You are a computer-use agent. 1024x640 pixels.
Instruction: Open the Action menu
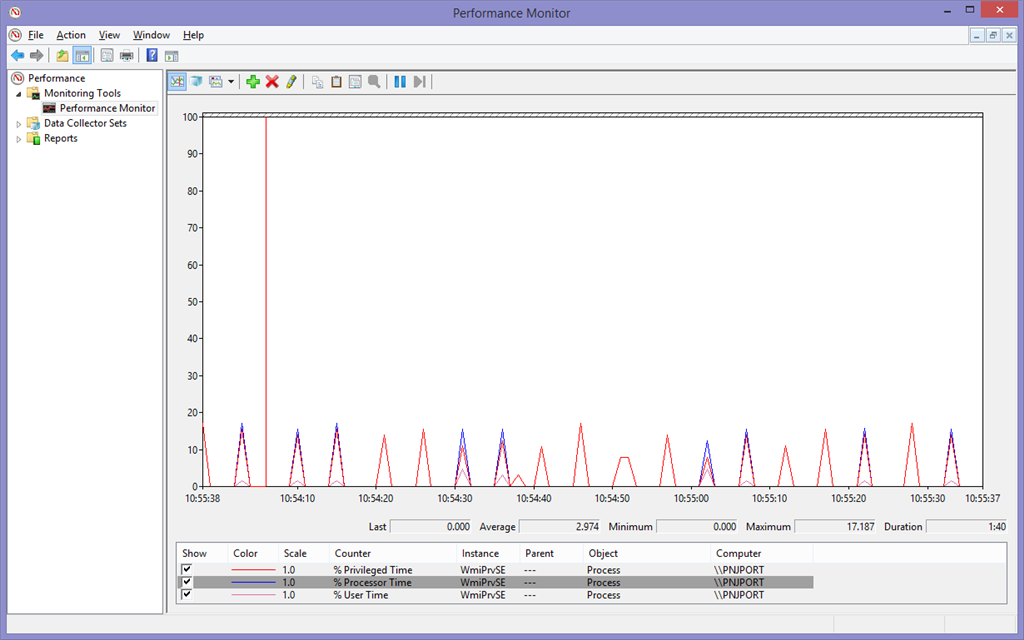point(71,35)
